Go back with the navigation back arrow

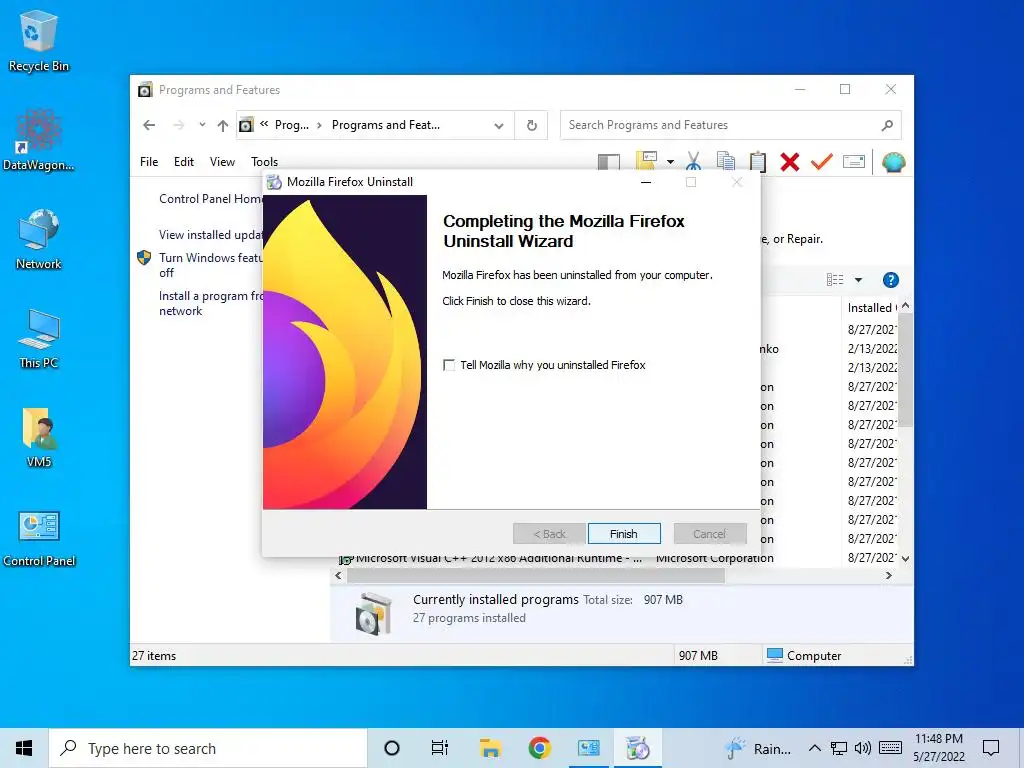click(x=150, y=125)
